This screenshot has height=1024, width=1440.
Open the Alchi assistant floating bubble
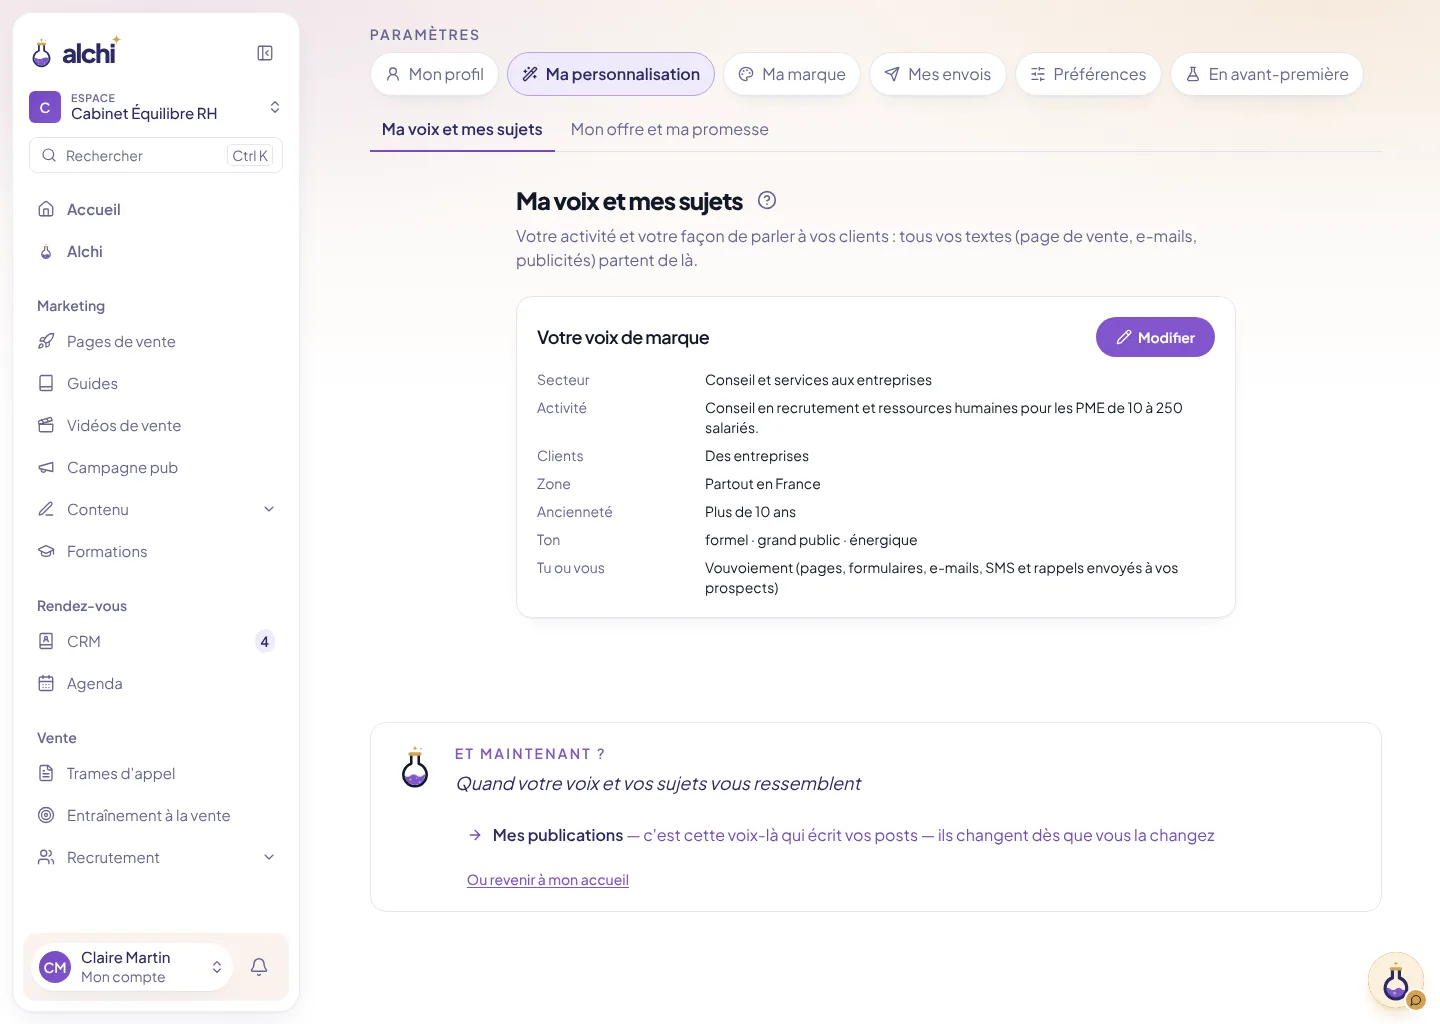pyautogui.click(x=1396, y=982)
